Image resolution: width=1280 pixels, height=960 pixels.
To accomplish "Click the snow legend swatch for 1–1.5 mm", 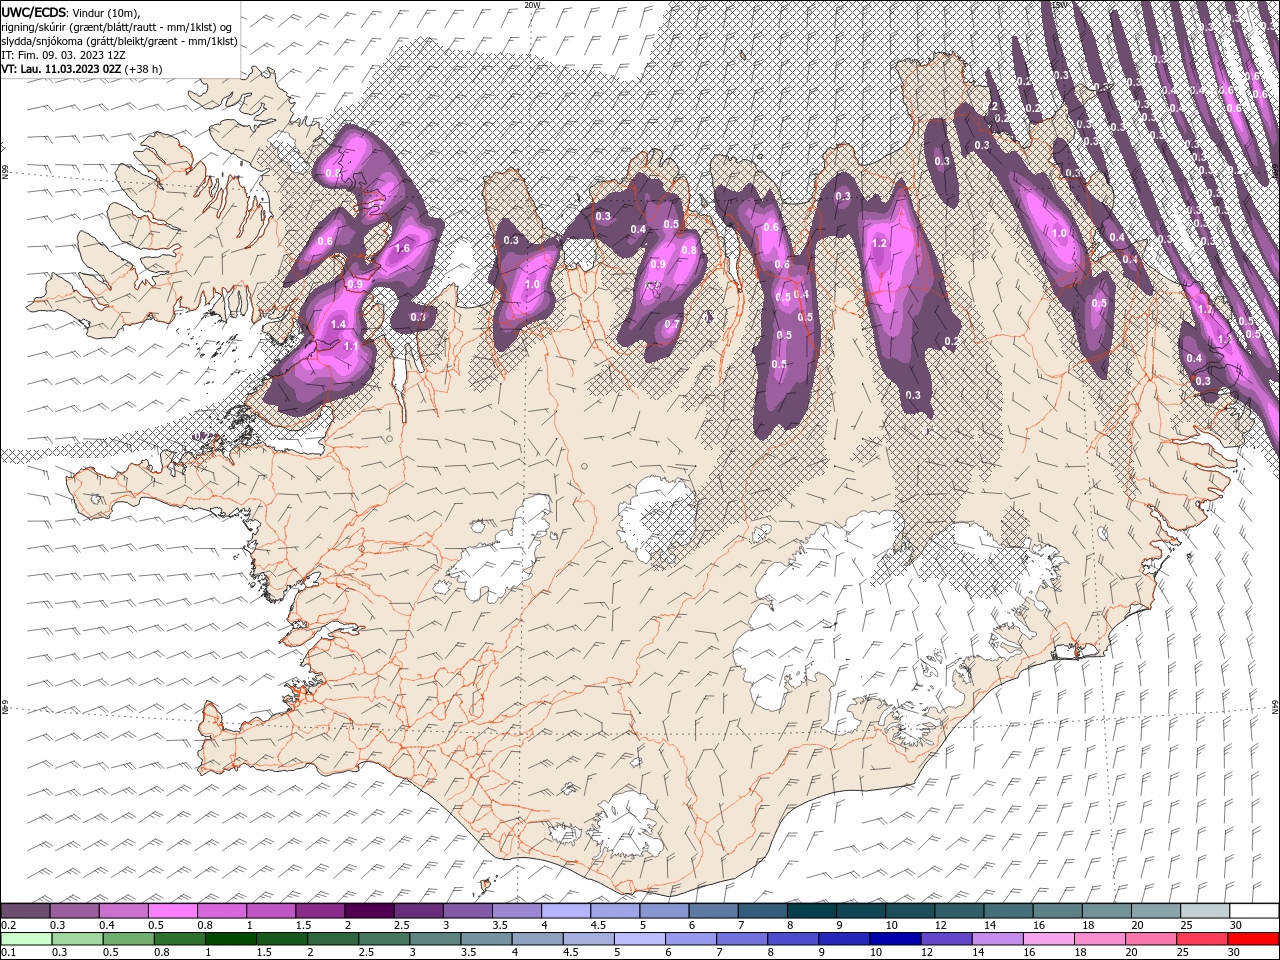I will click(x=271, y=911).
